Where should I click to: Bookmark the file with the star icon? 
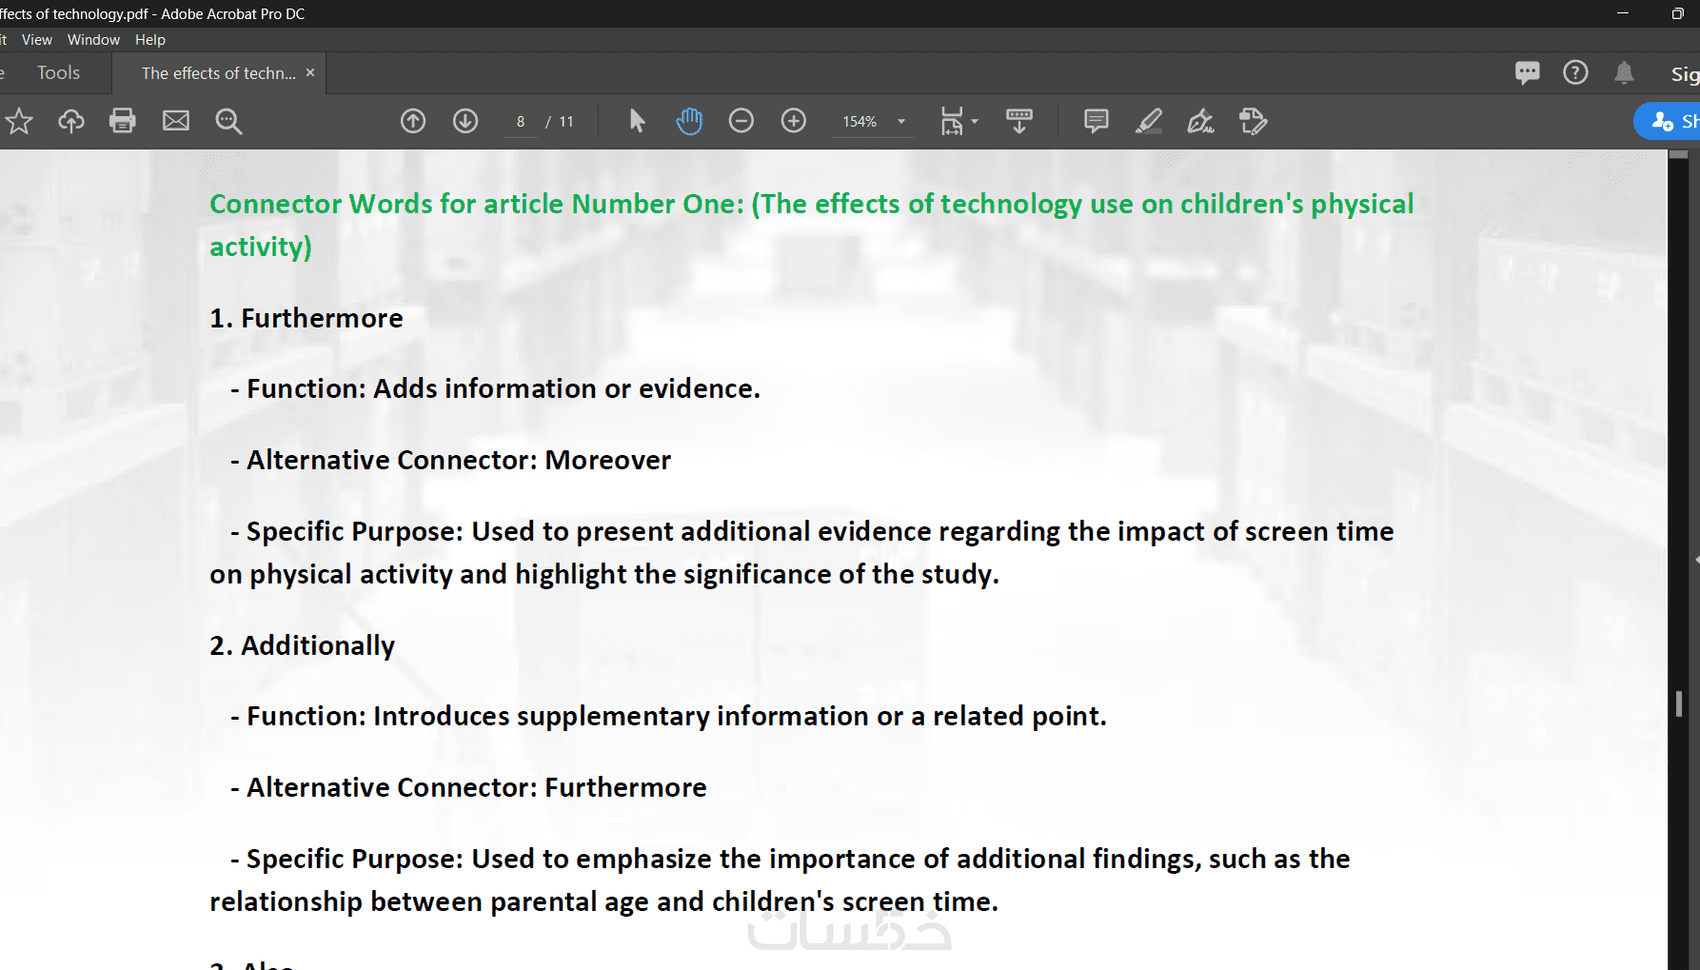coord(19,121)
